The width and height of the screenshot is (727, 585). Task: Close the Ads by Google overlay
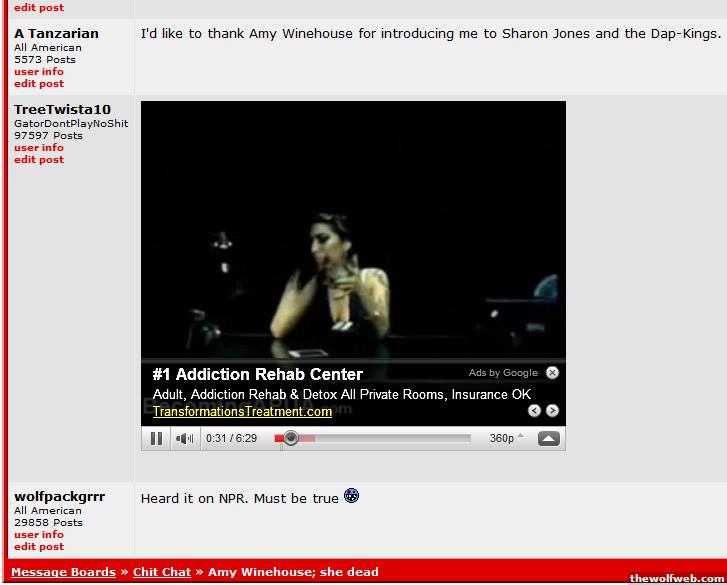pyautogui.click(x=552, y=373)
